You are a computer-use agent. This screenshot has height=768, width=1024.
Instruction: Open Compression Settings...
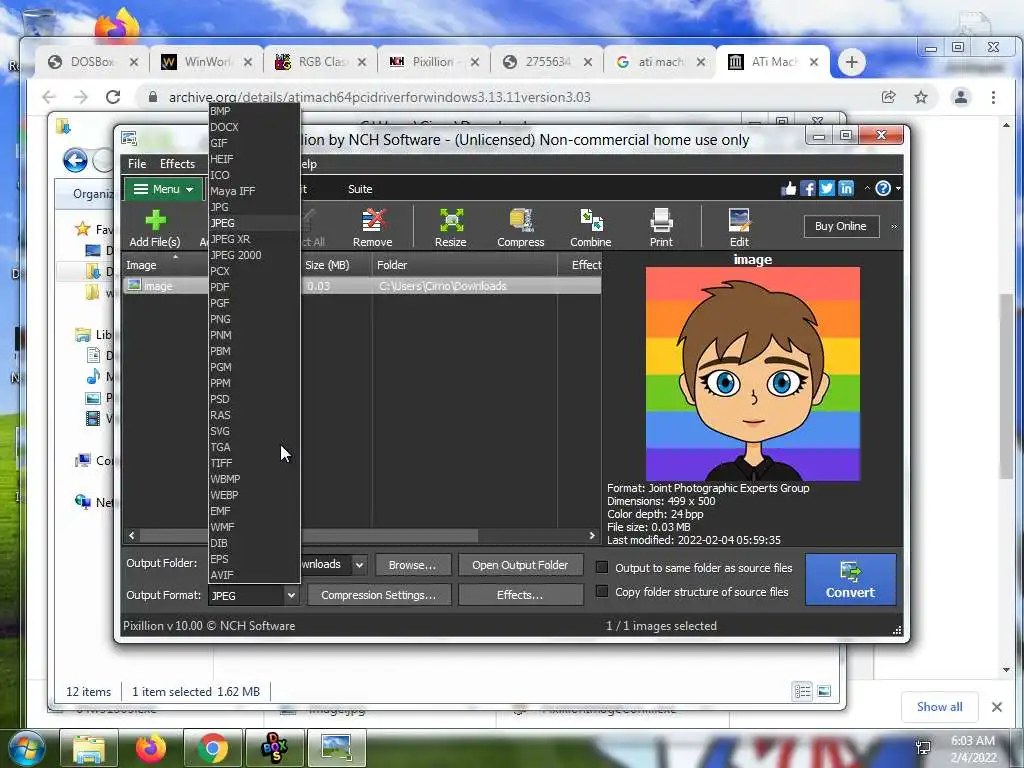[x=378, y=595]
